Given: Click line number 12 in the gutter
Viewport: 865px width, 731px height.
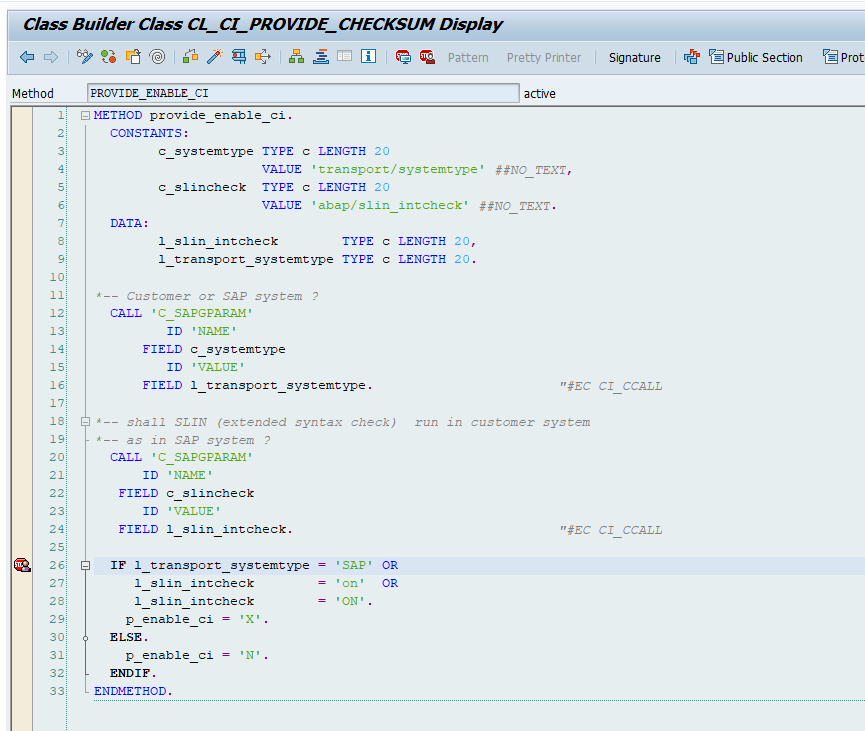Looking at the screenshot, I should click(x=56, y=313).
